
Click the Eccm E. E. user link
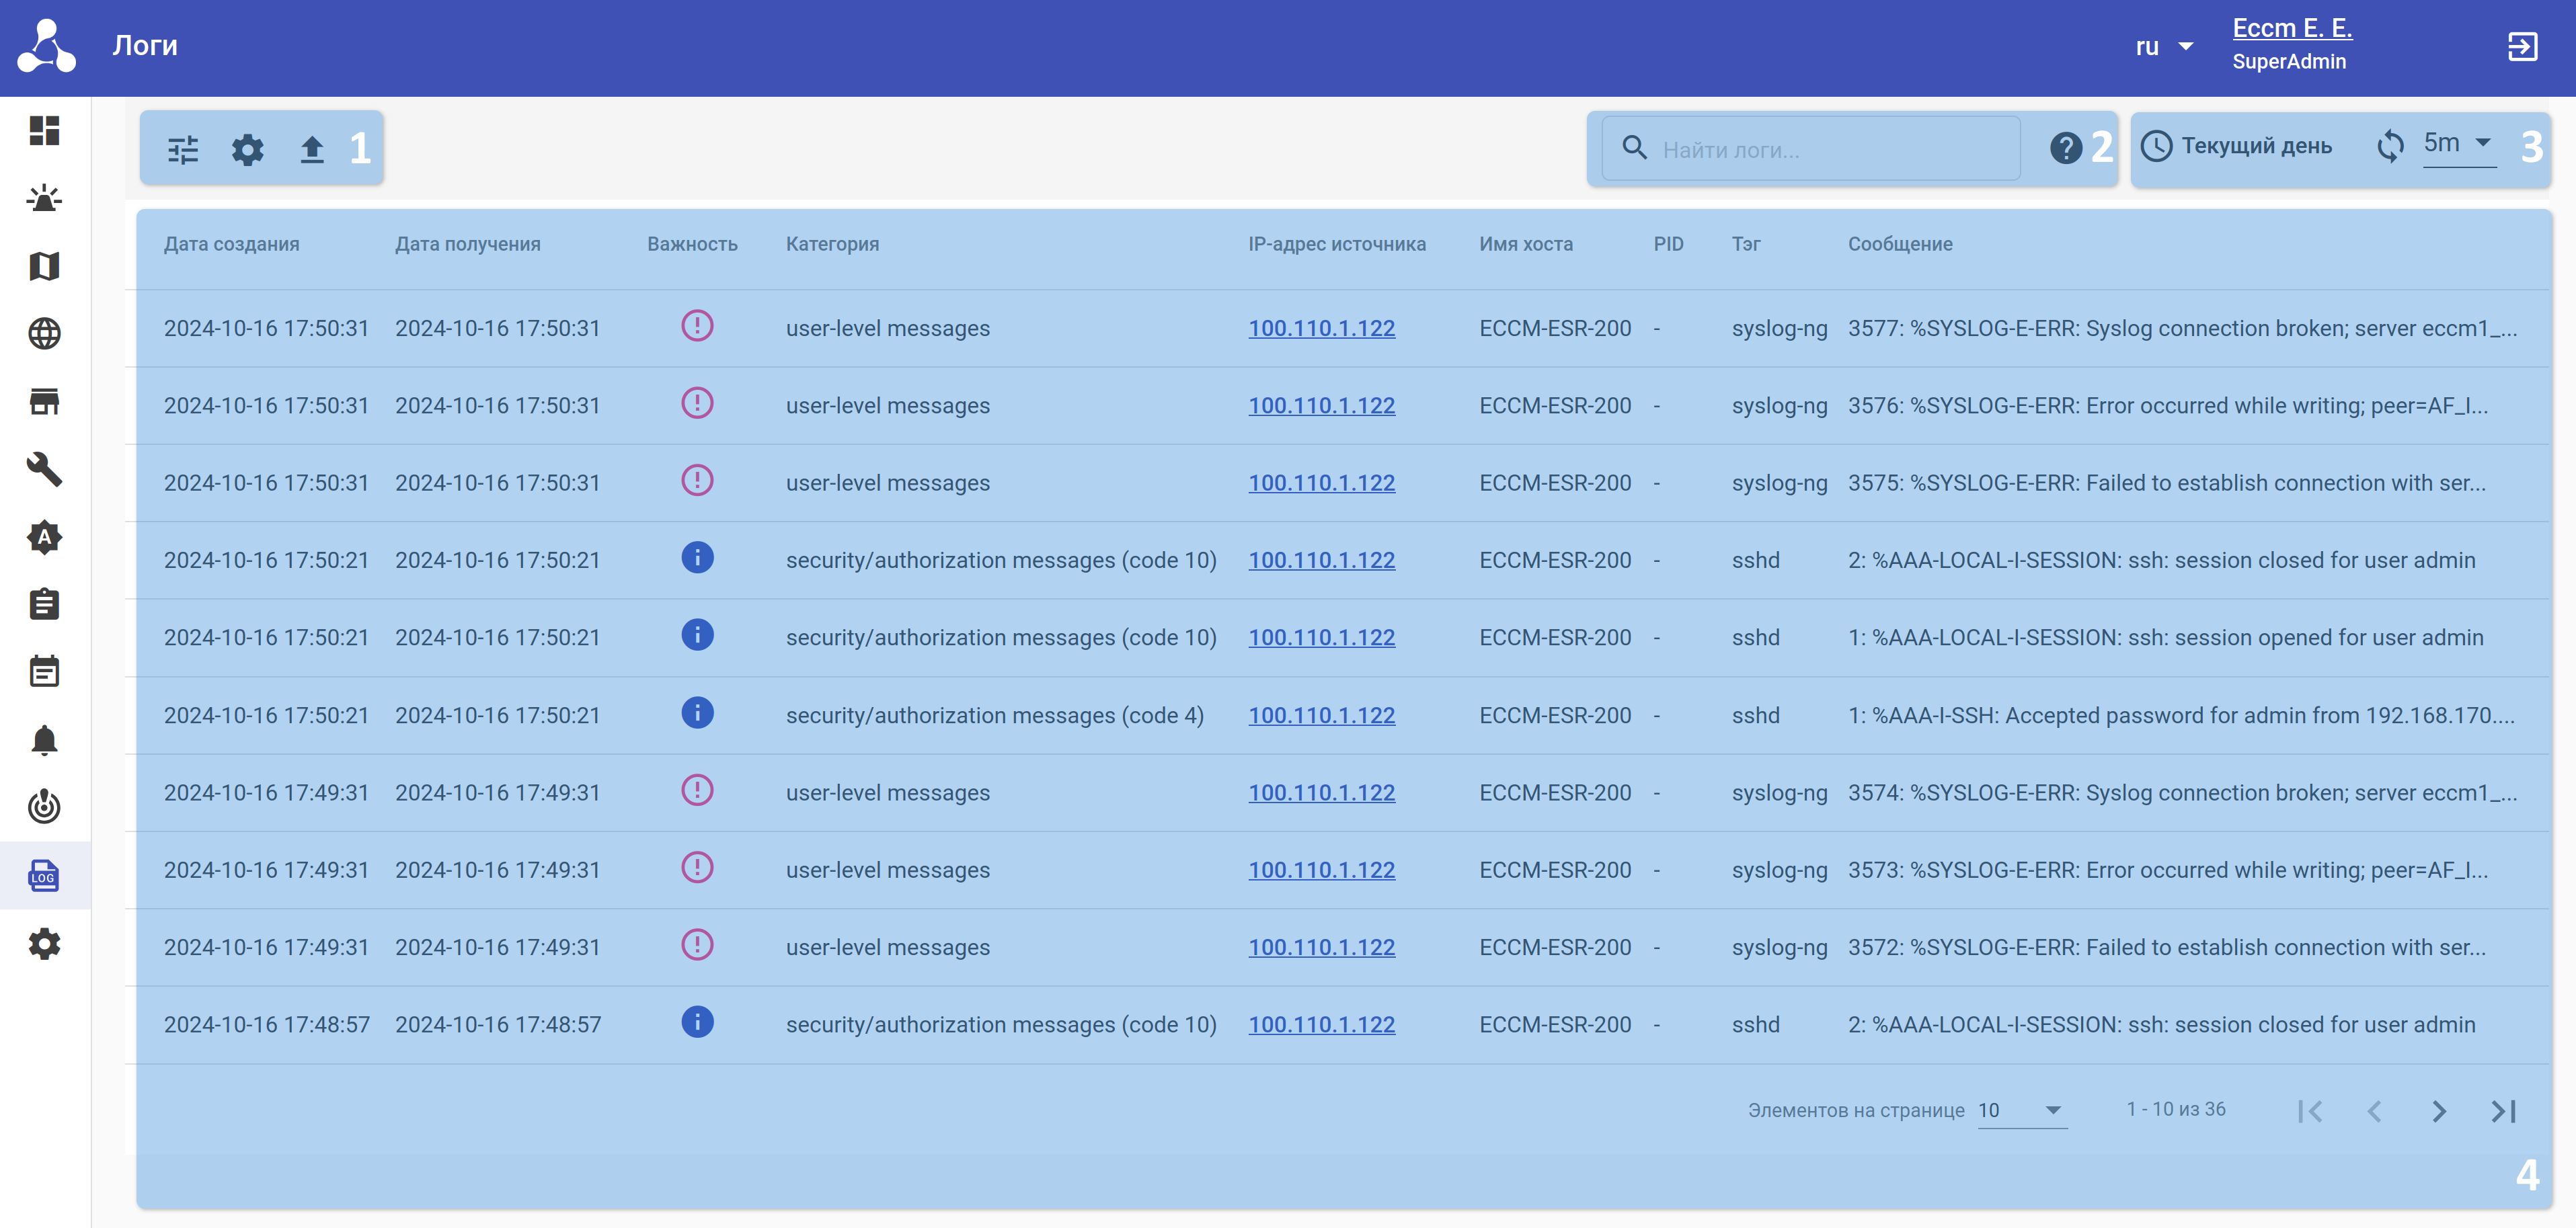coord(2292,28)
